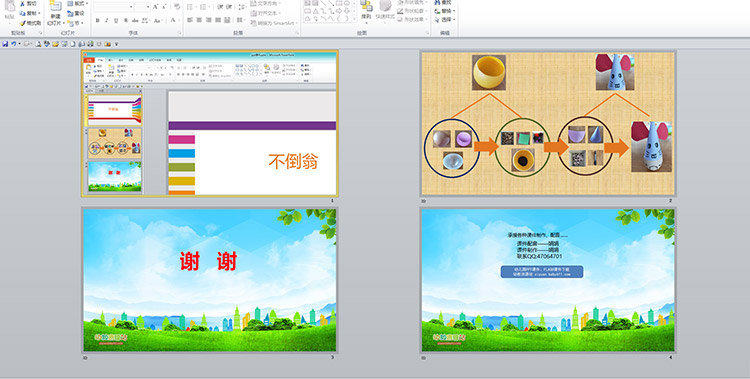Open the Align Text (对齐文本) dropdown
This screenshot has width=750, height=379.
265,13
